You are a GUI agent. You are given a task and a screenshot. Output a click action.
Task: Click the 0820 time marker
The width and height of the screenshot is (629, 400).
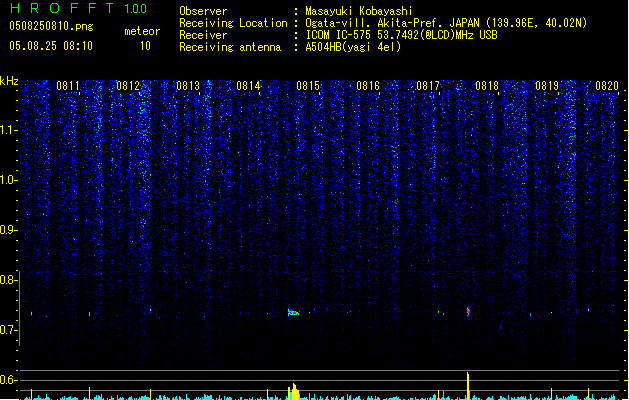pos(607,86)
